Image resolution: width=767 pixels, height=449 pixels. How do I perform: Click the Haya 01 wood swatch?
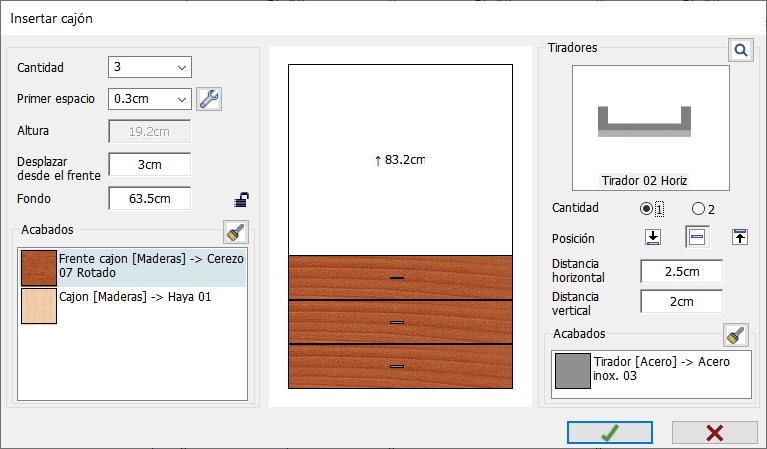pyautogui.click(x=39, y=306)
